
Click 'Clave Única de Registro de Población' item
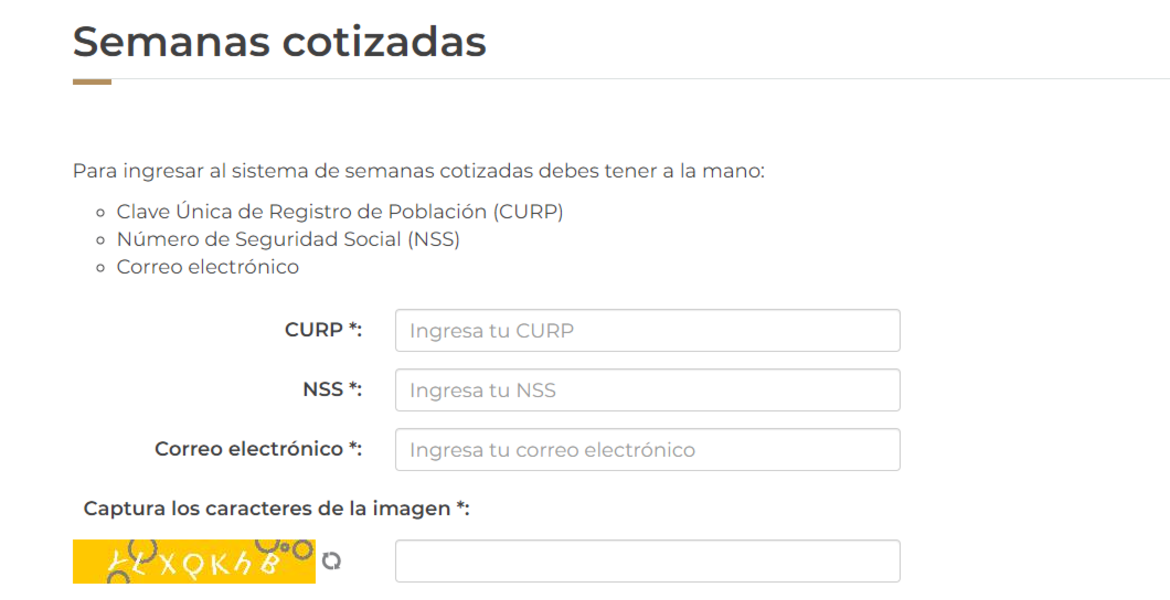[340, 212]
